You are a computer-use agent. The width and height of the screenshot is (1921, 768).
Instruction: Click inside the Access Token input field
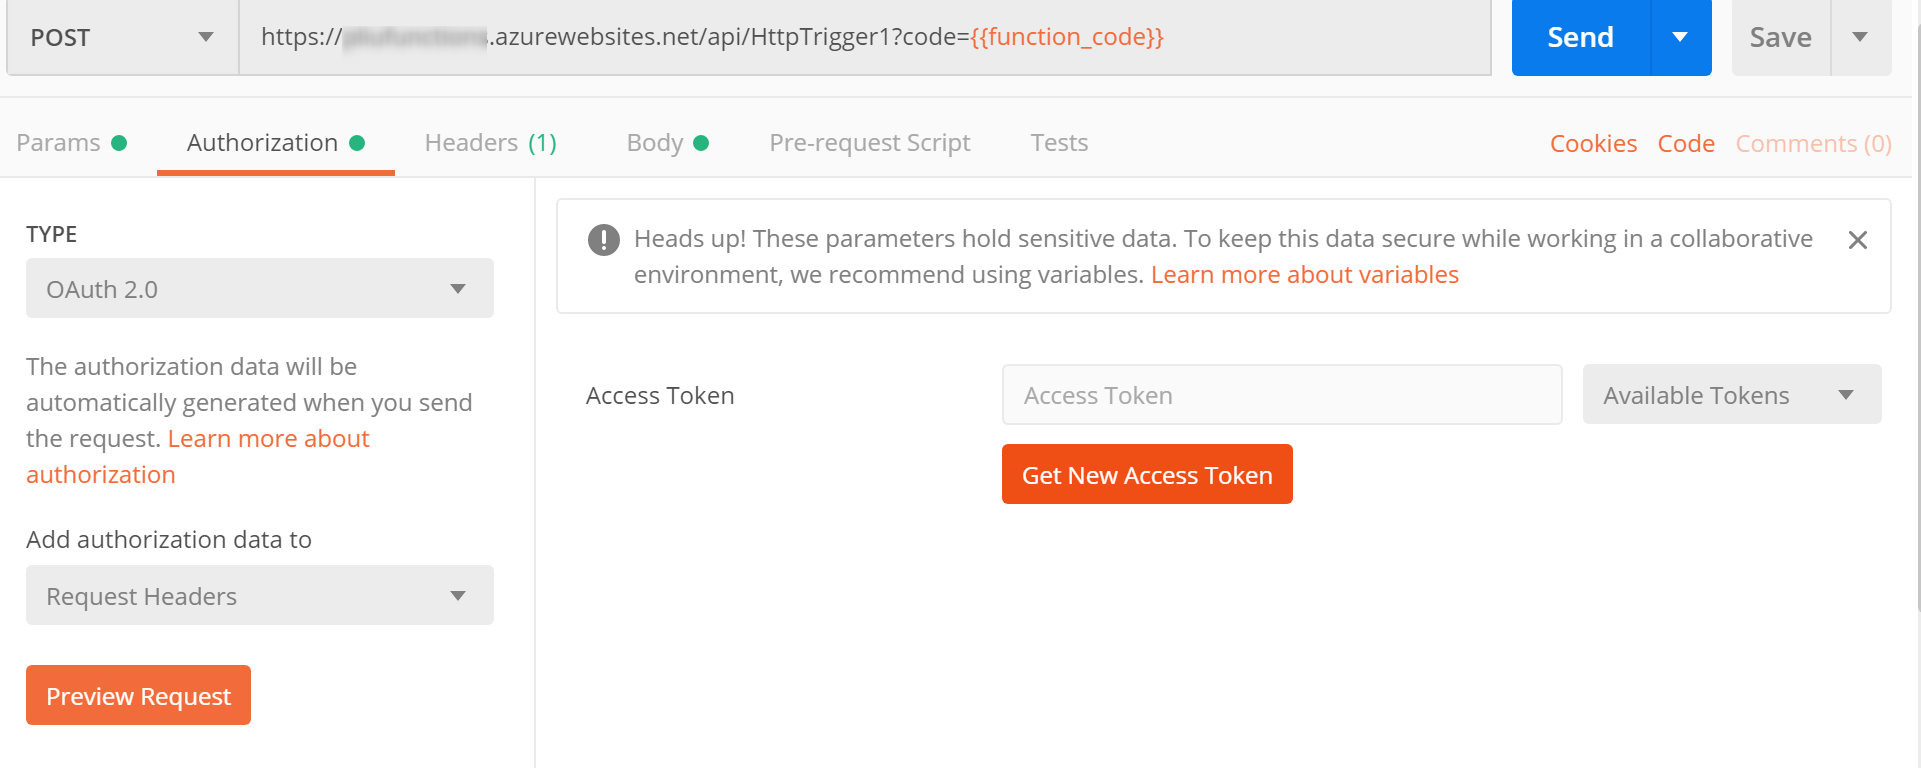1281,394
